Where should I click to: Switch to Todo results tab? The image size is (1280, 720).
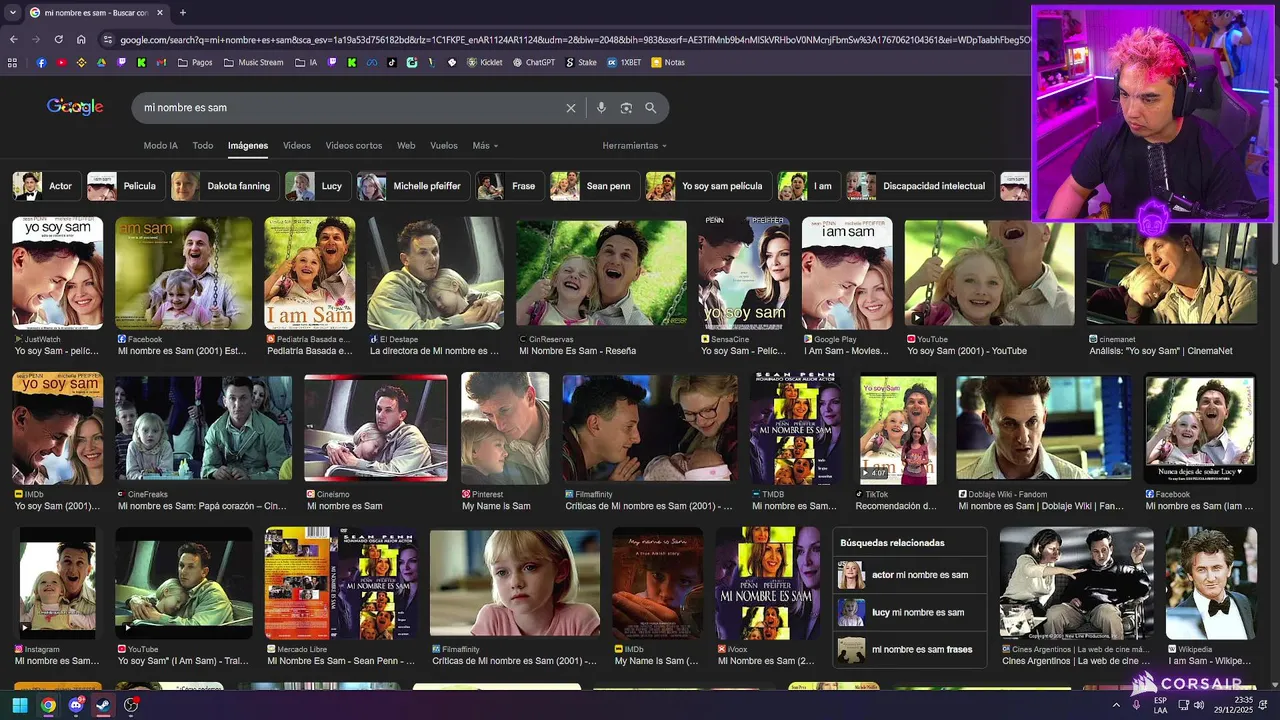203,145
